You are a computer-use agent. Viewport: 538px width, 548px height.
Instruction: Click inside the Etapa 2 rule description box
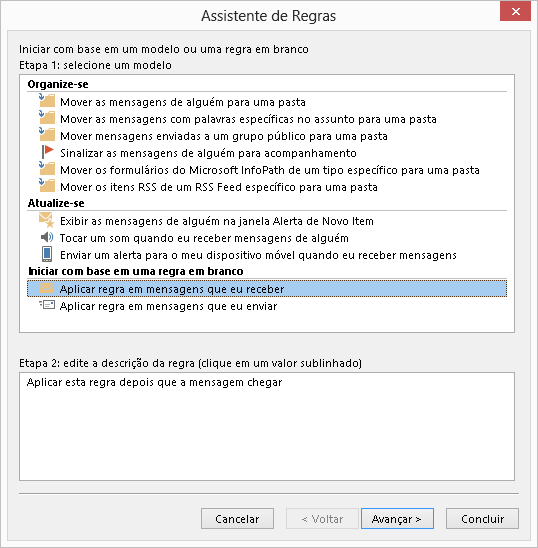(267, 426)
